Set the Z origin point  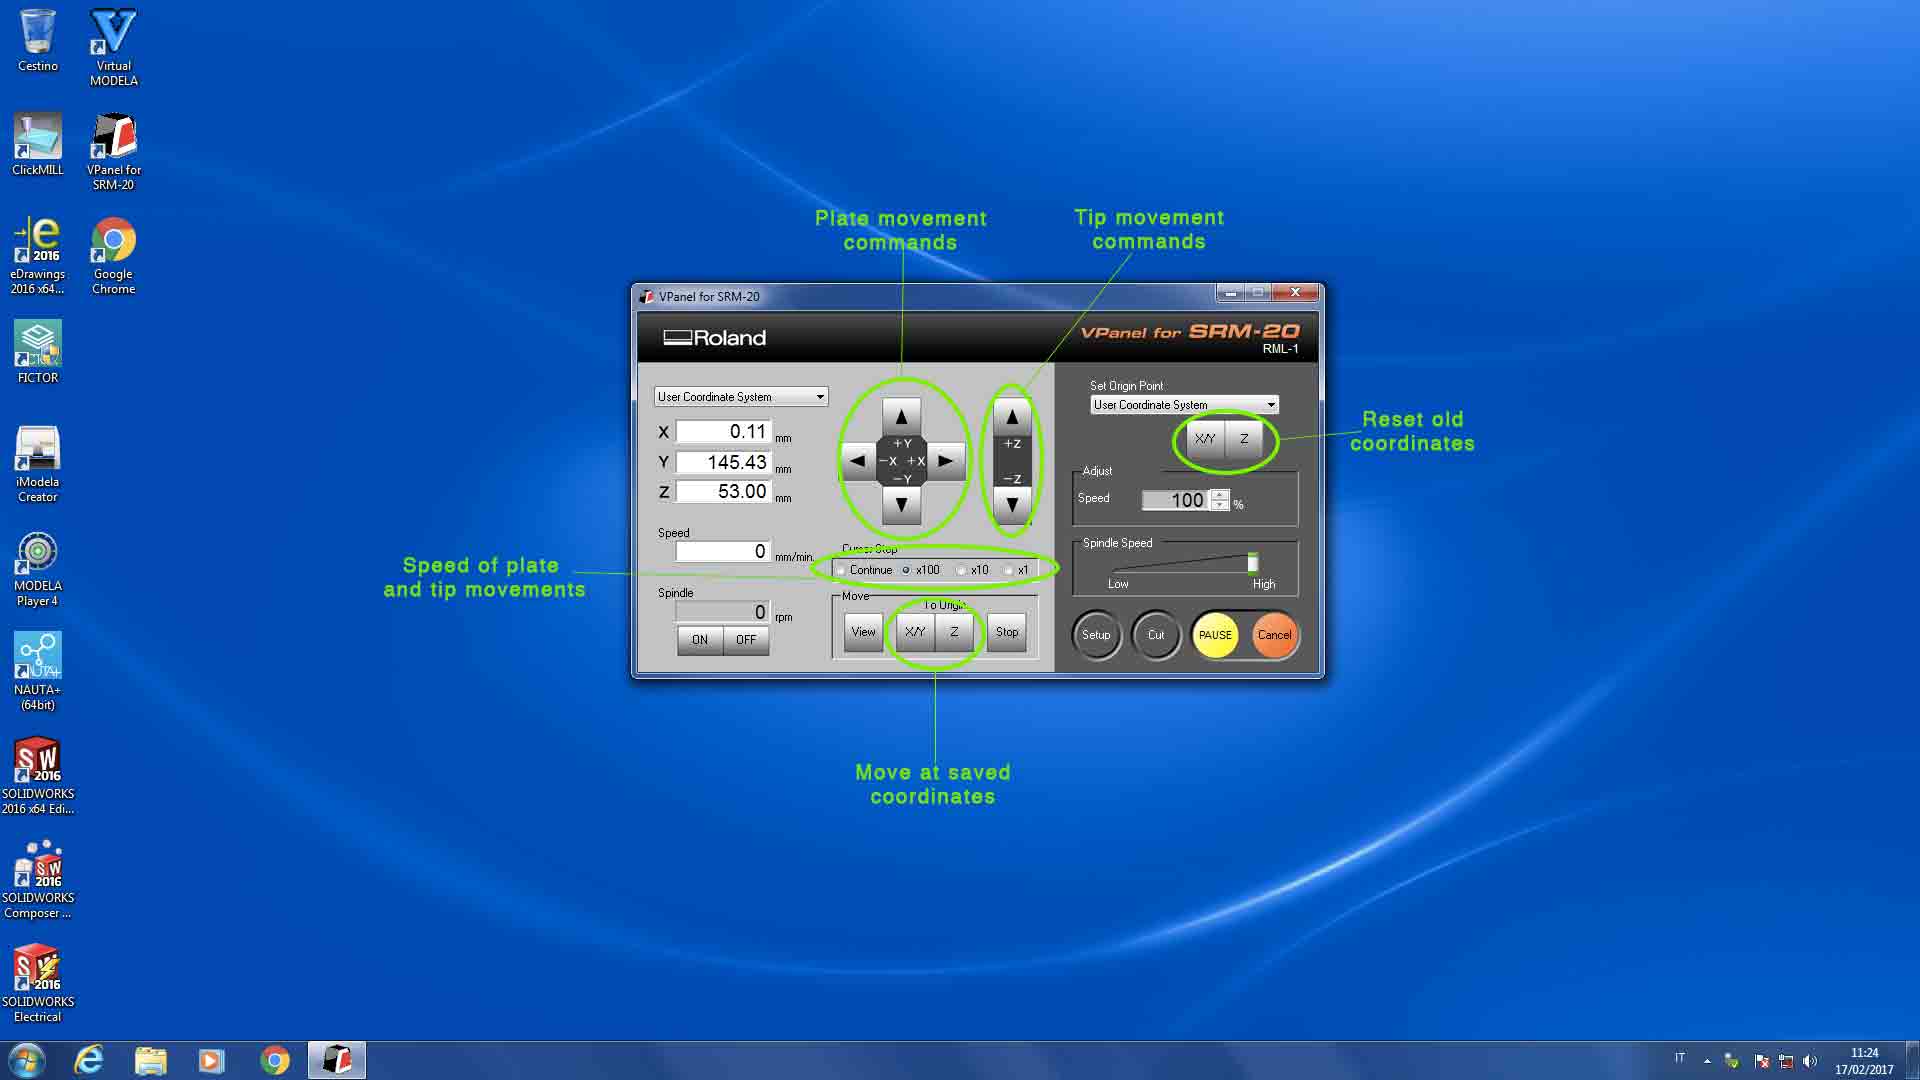(x=1244, y=439)
